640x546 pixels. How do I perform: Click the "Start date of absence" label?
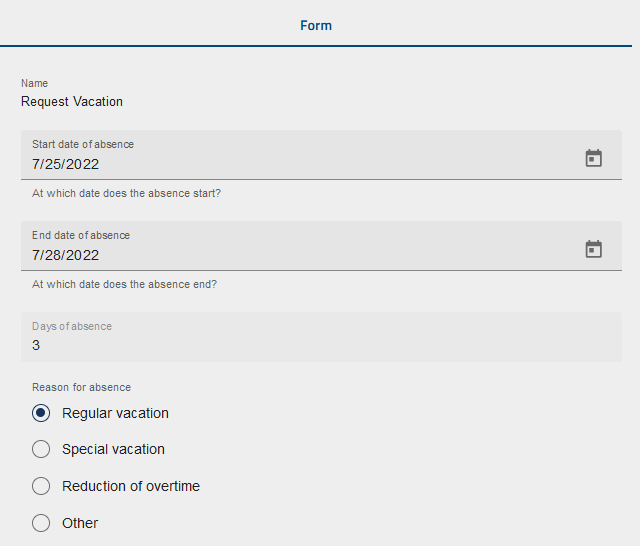(x=83, y=144)
